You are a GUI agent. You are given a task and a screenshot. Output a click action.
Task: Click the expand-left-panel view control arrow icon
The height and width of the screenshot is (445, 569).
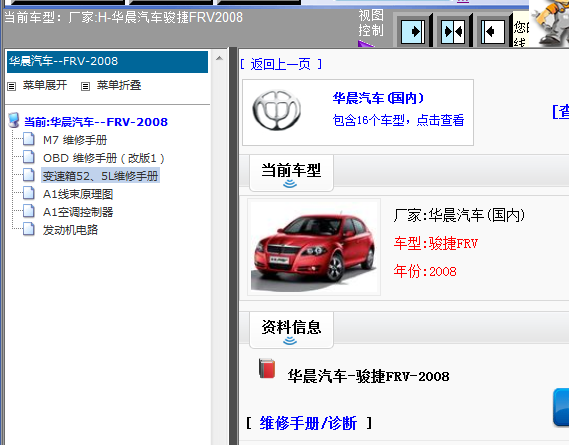(414, 32)
